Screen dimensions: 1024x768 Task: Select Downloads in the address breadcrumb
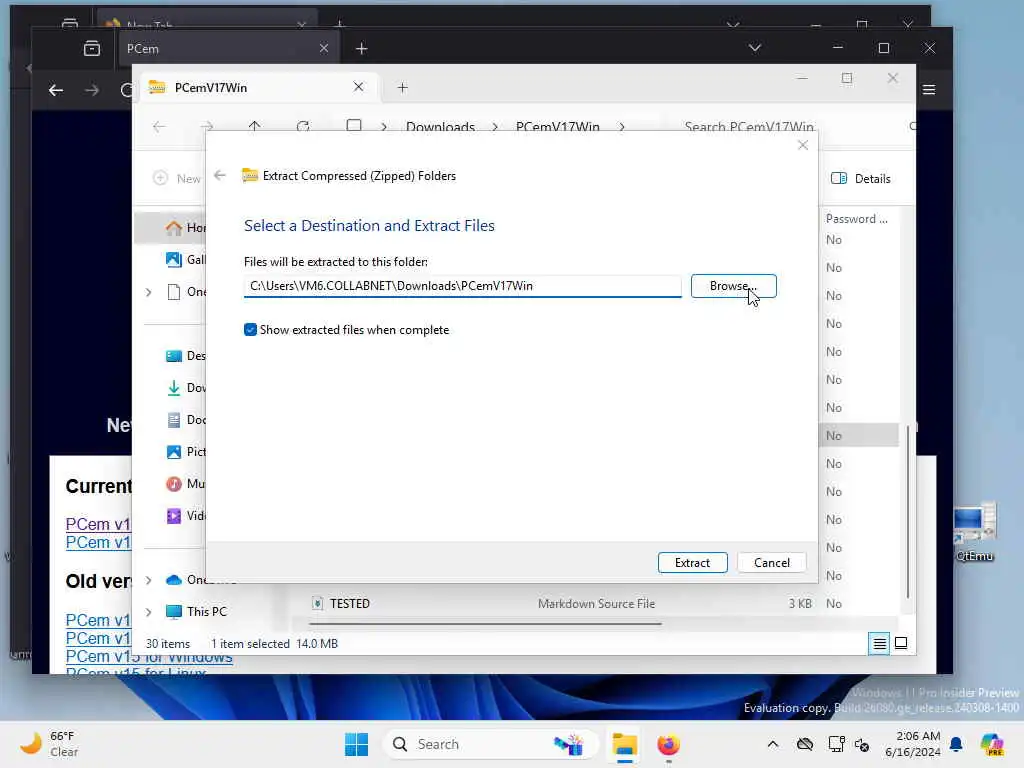(x=440, y=127)
